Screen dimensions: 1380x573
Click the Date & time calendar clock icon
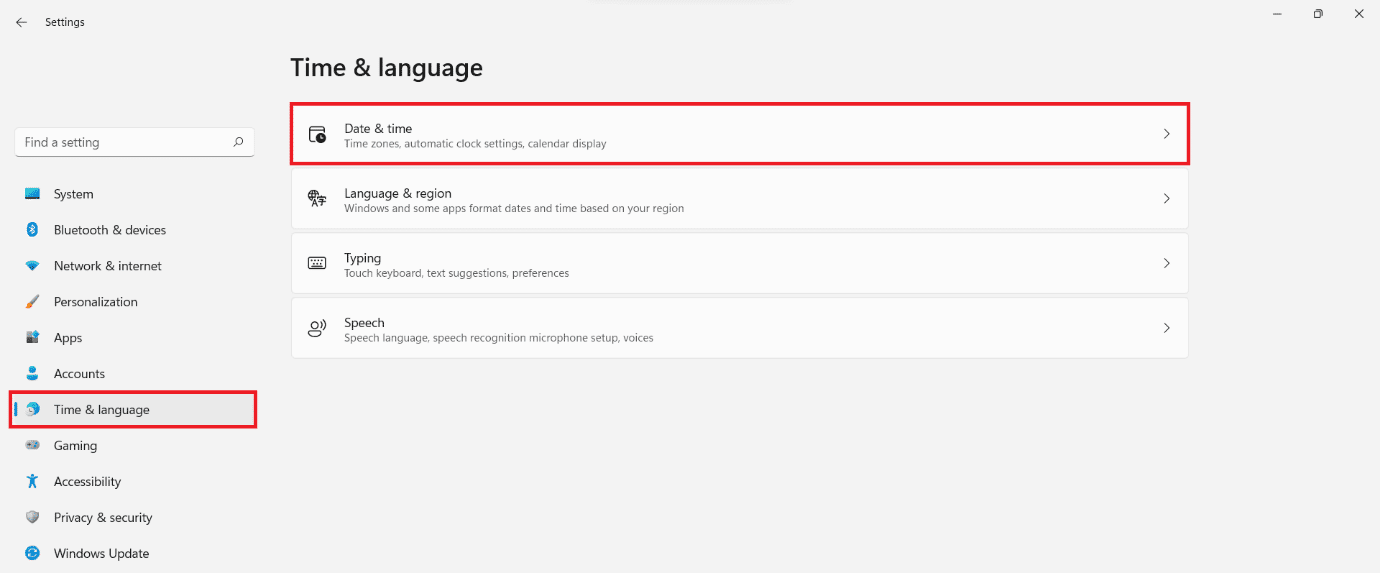(x=317, y=135)
